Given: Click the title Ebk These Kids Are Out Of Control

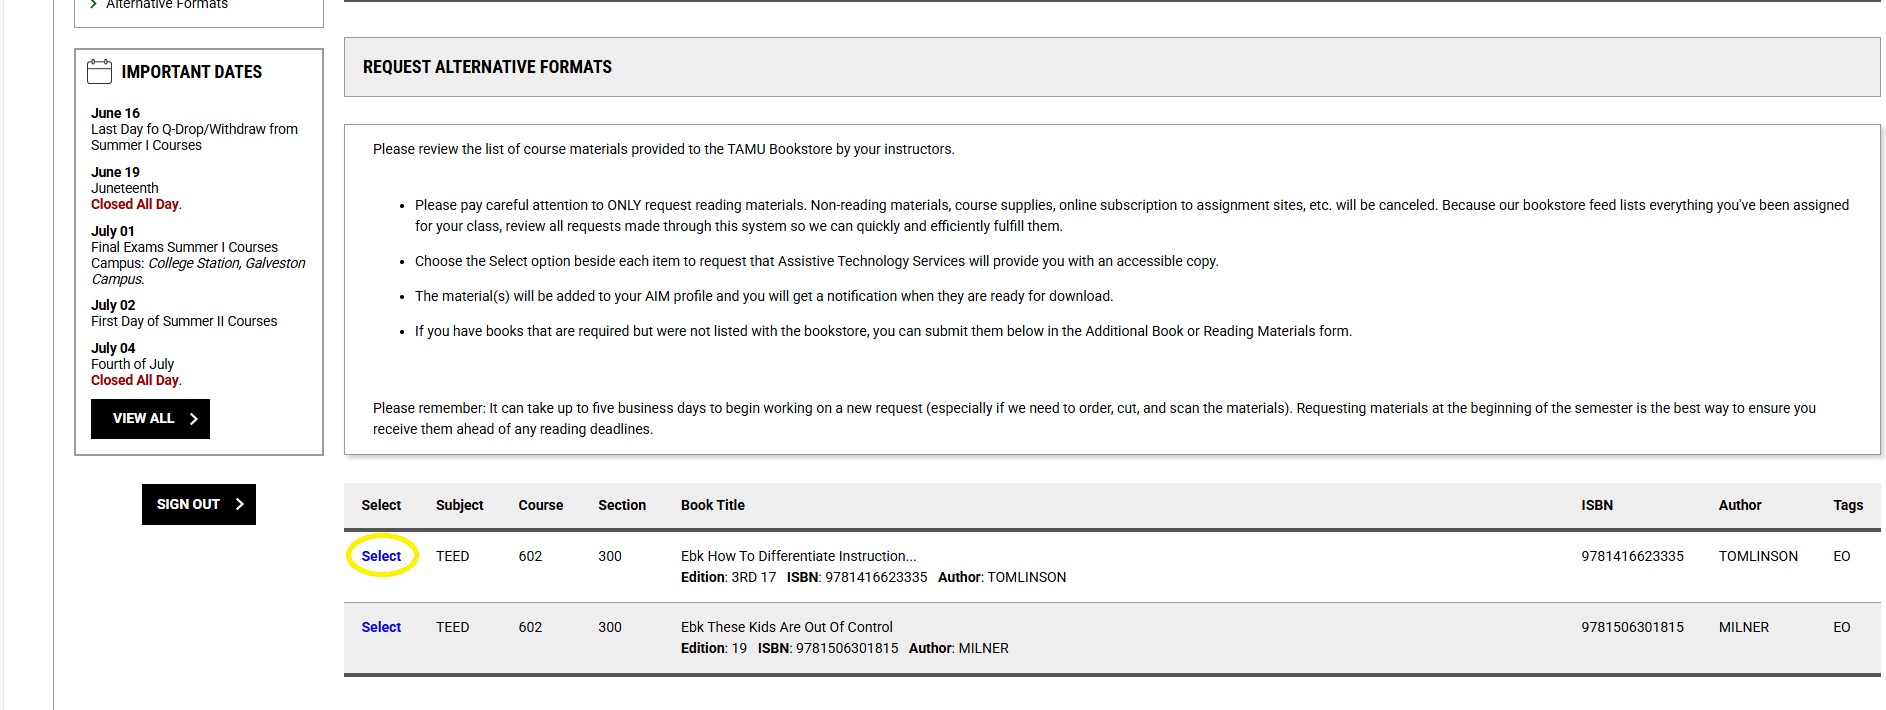Looking at the screenshot, I should coord(787,627).
